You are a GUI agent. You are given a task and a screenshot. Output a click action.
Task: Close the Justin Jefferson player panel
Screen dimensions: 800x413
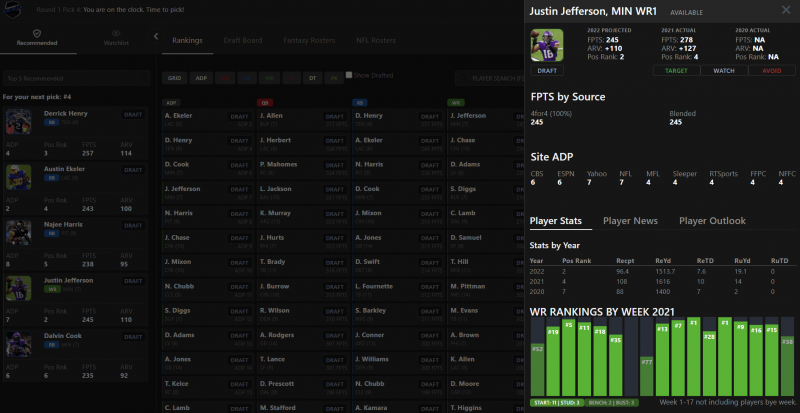[786, 10]
